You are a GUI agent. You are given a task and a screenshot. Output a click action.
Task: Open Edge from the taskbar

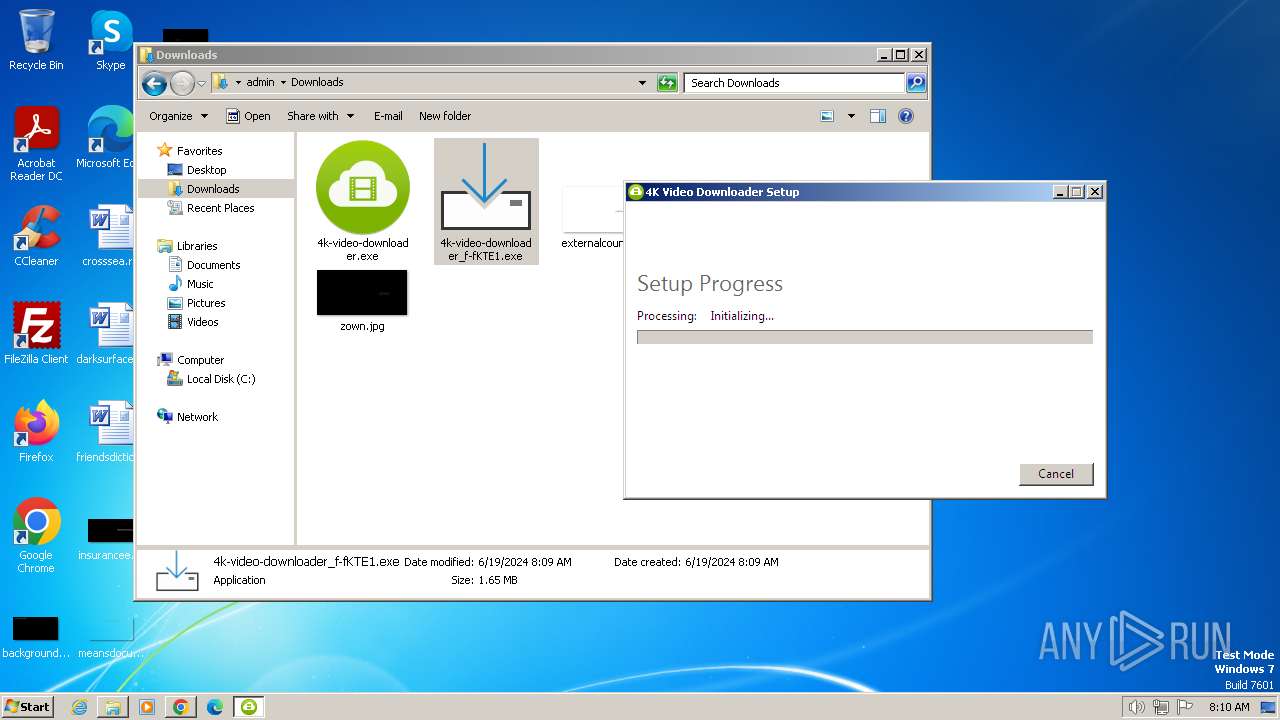coord(215,707)
